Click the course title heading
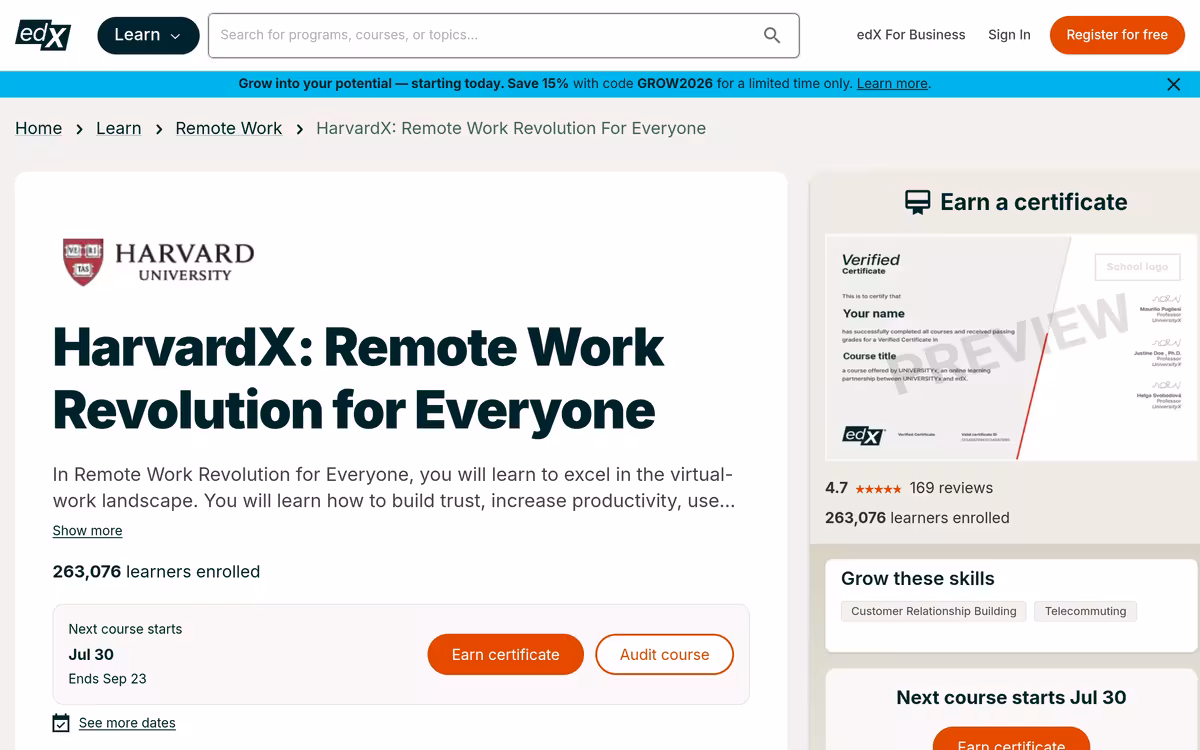Viewport: 1200px width, 750px height. (358, 378)
